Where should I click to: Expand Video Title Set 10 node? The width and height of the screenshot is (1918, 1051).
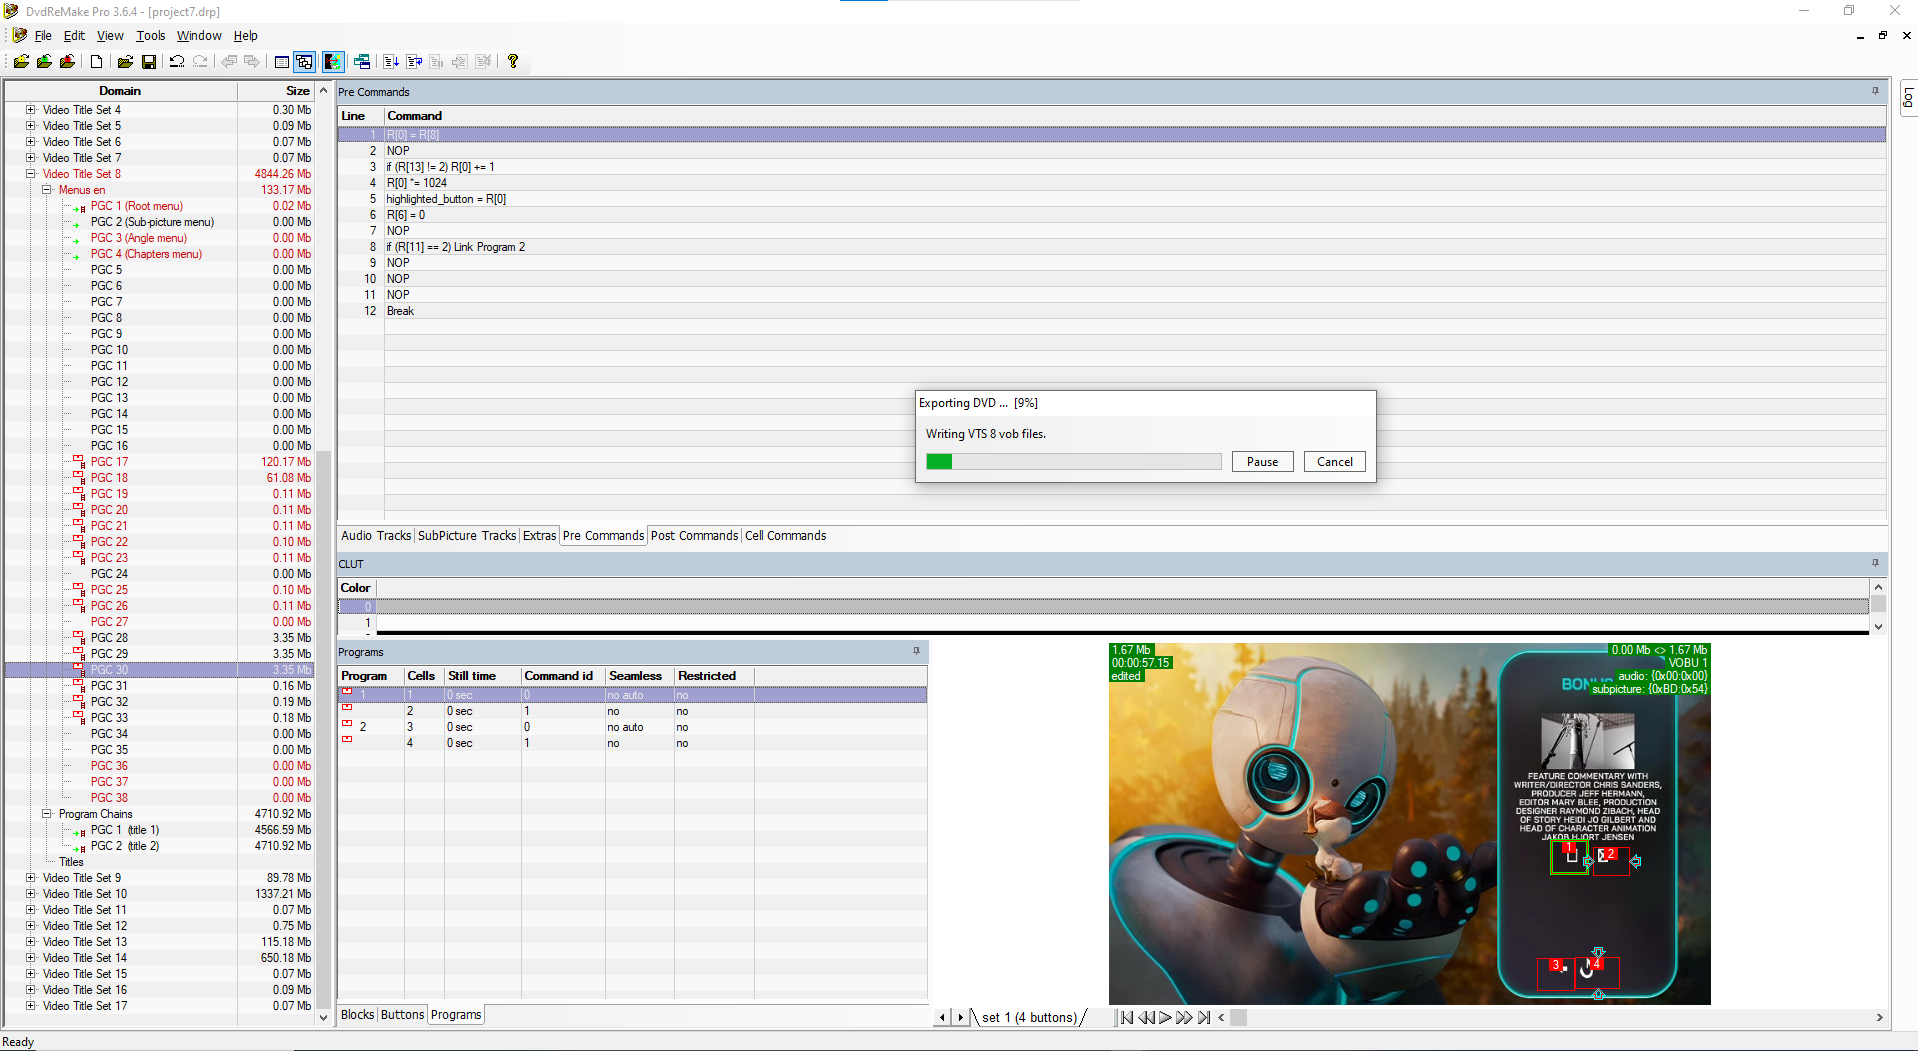coord(31,894)
